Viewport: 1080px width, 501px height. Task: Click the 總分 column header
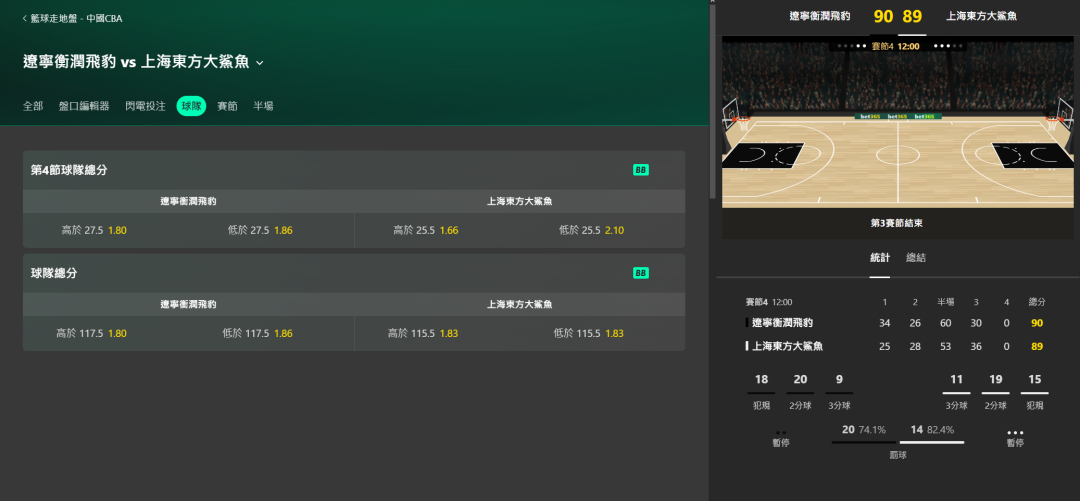point(1037,302)
